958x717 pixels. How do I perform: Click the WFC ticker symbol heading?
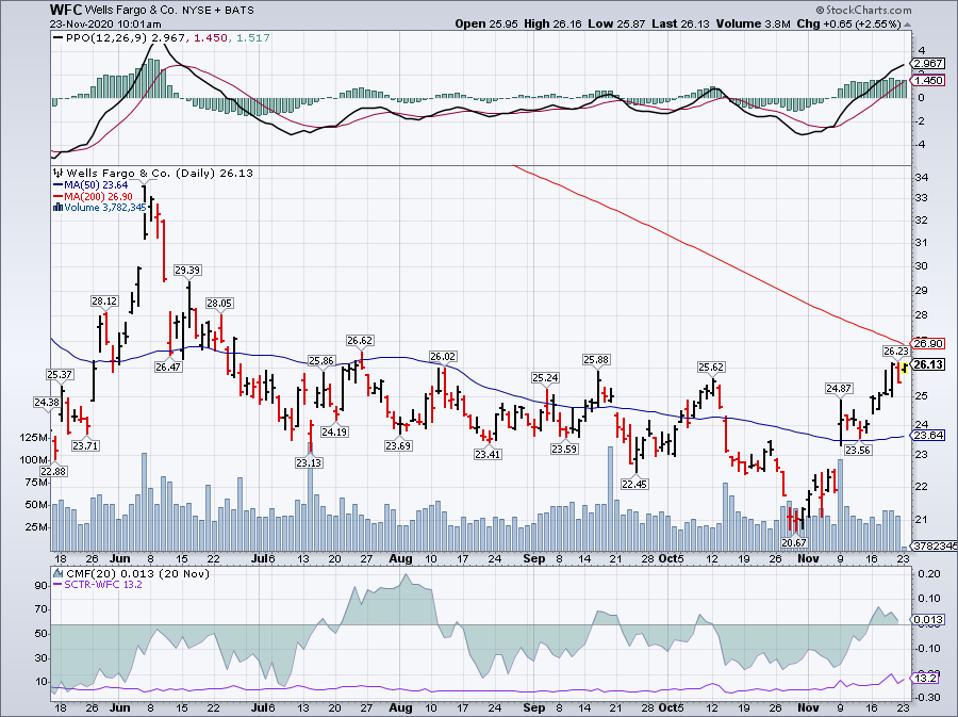point(66,10)
